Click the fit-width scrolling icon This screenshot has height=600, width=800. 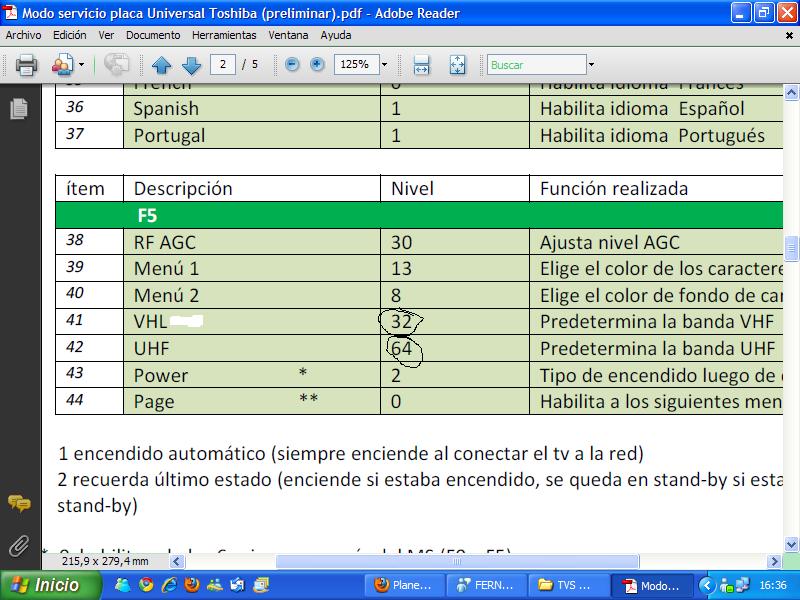pyautogui.click(x=421, y=65)
